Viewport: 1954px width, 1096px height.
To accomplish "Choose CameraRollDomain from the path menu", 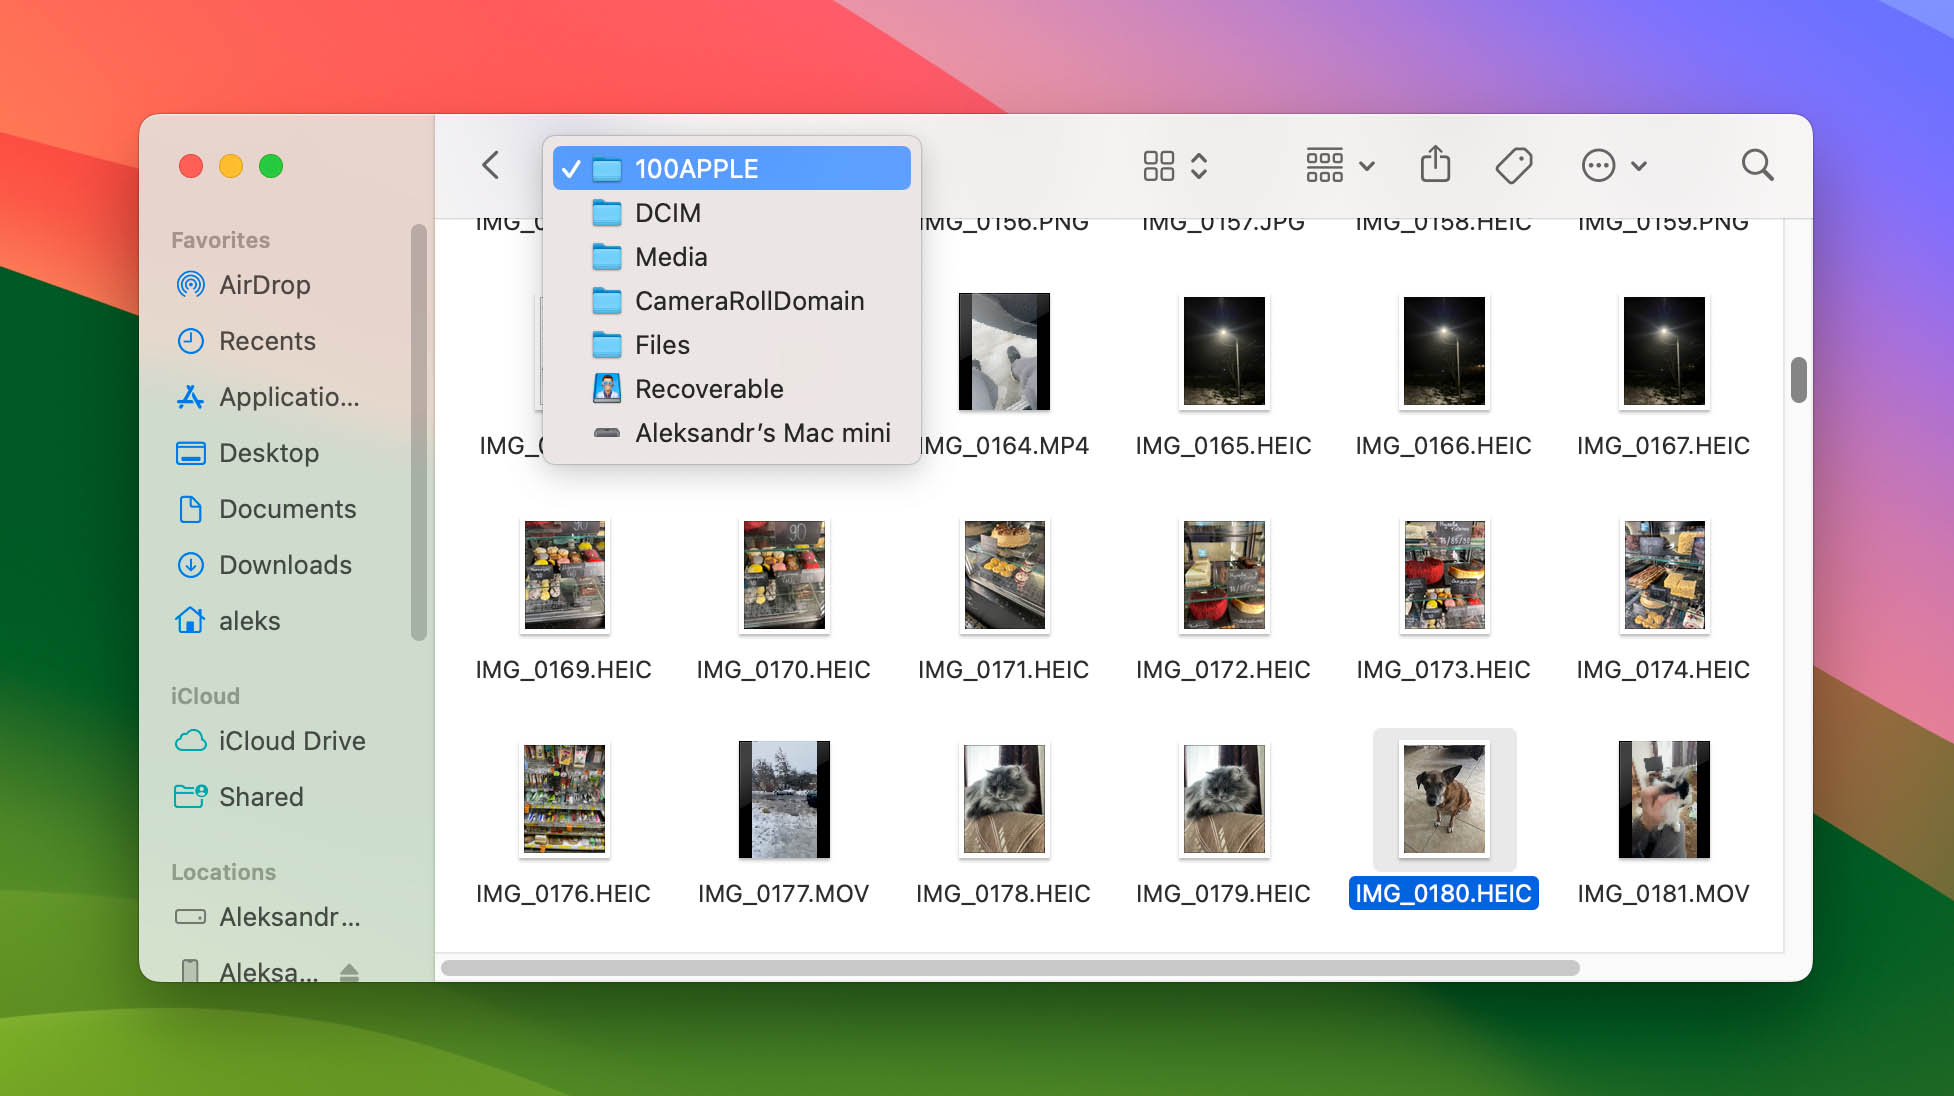I will point(750,301).
